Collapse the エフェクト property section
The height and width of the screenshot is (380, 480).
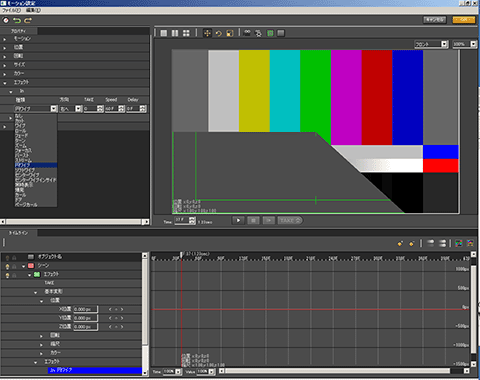5,83
